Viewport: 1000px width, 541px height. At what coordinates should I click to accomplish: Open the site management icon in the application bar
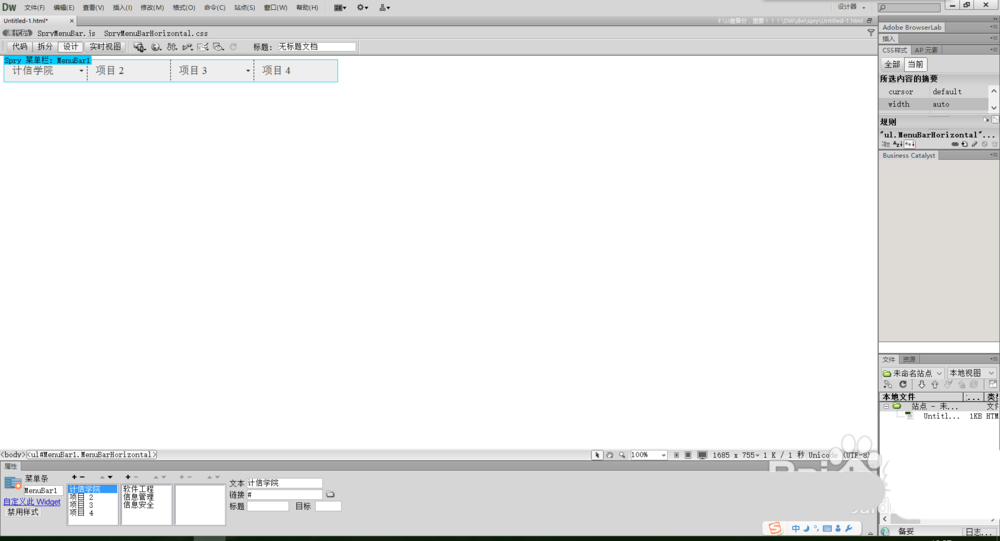[x=384, y=8]
